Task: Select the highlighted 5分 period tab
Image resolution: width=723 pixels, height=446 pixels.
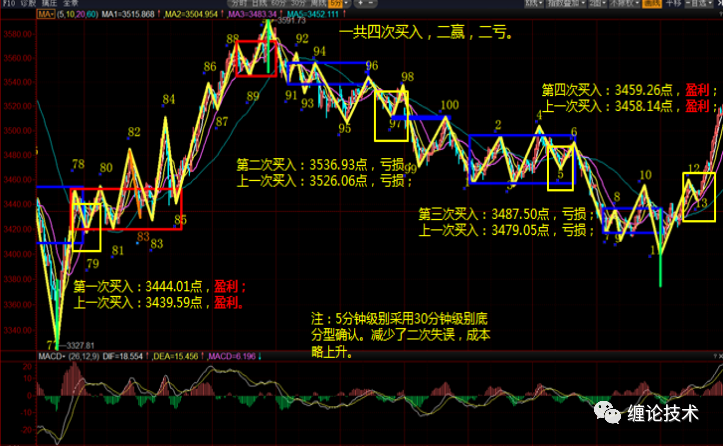Action: (335, 3)
